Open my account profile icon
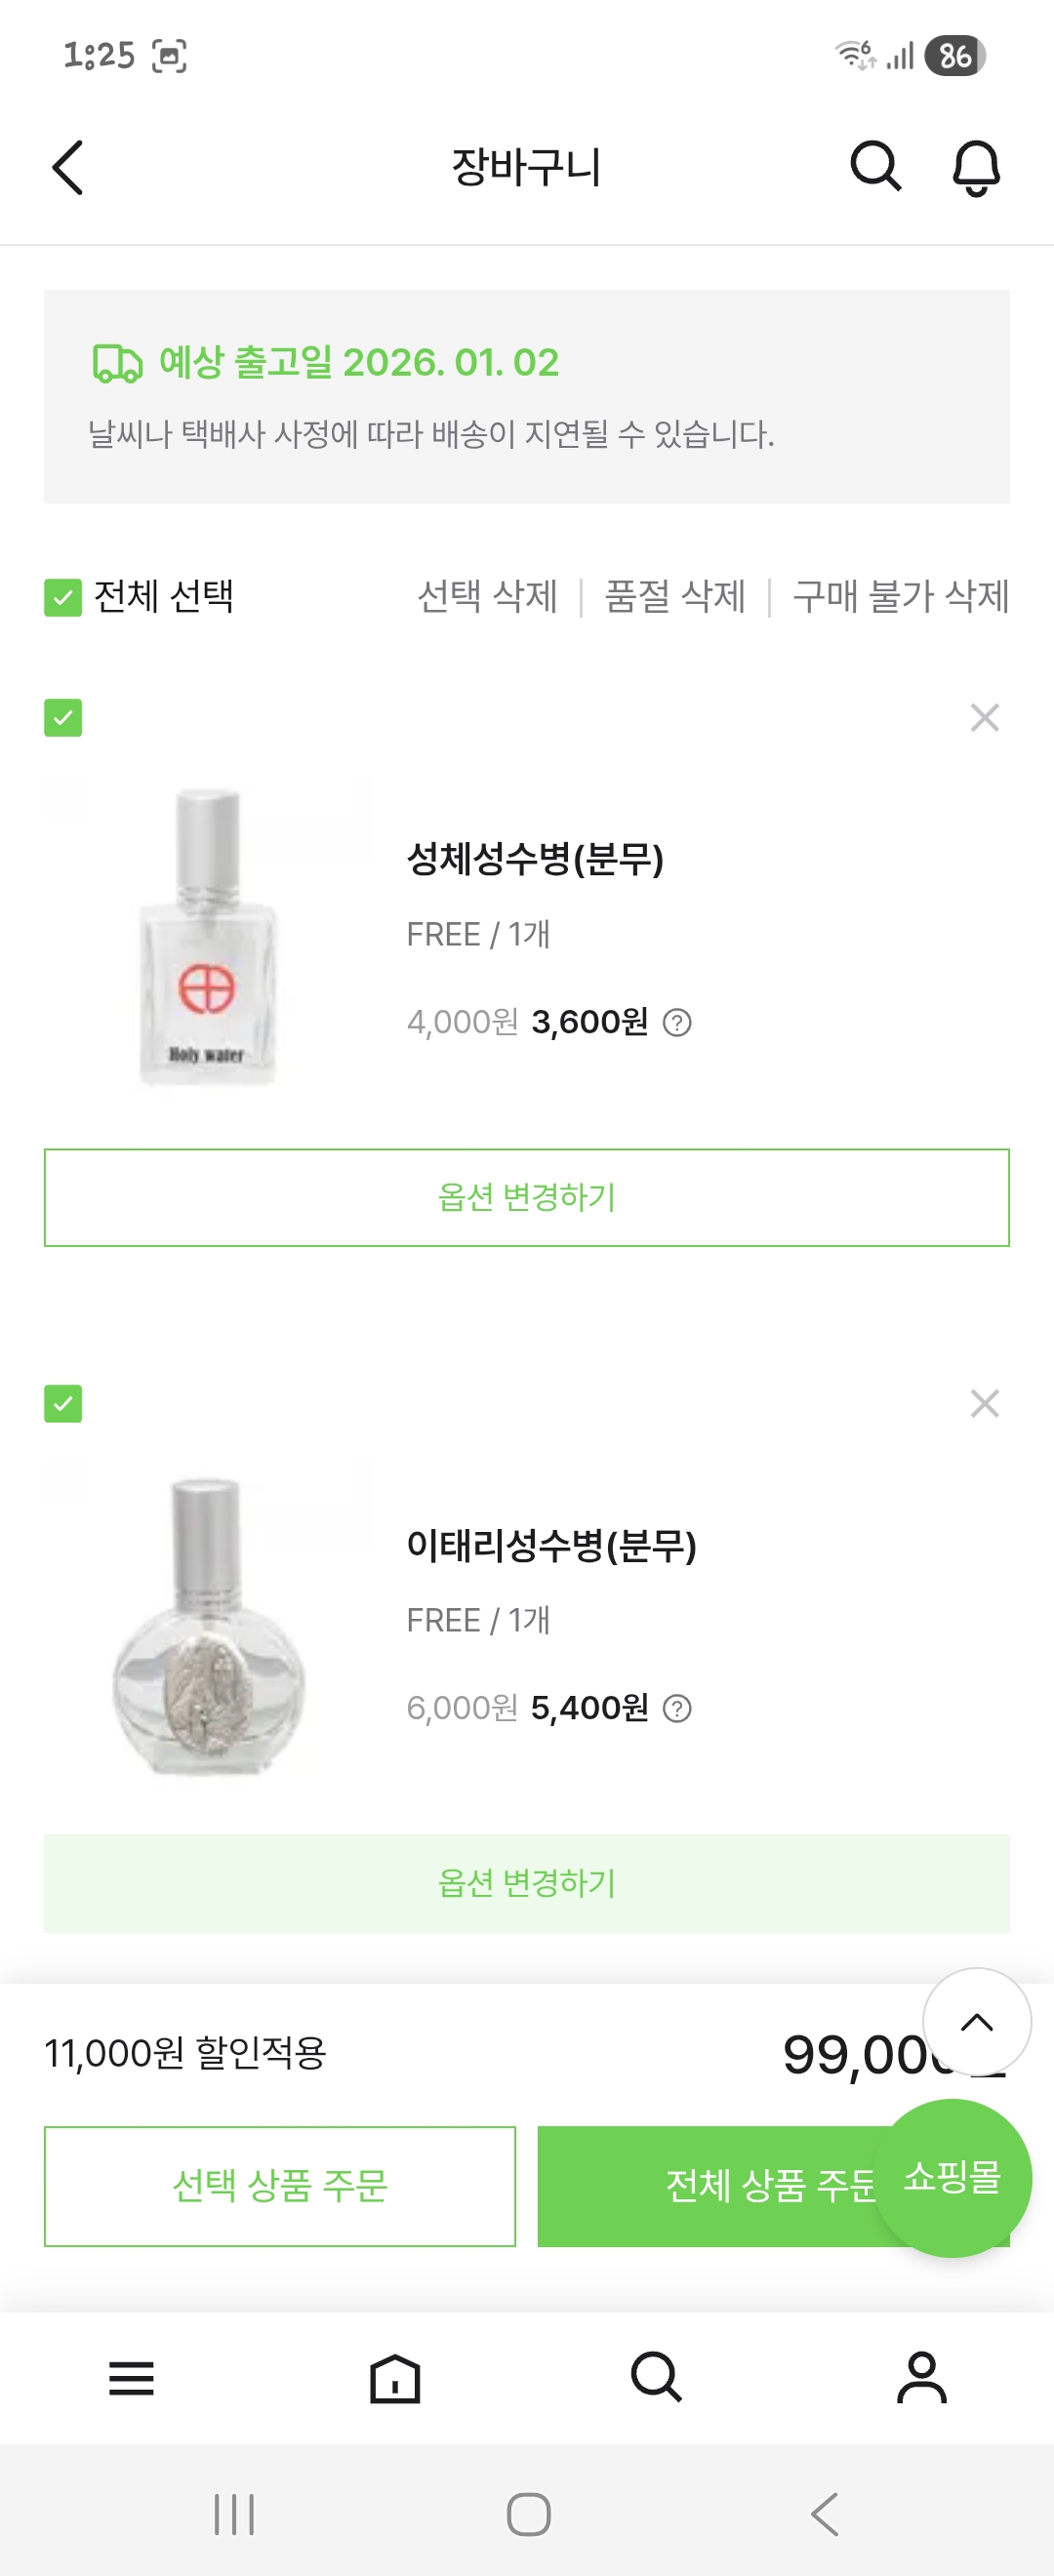The width and height of the screenshot is (1054, 2576). click(921, 2378)
